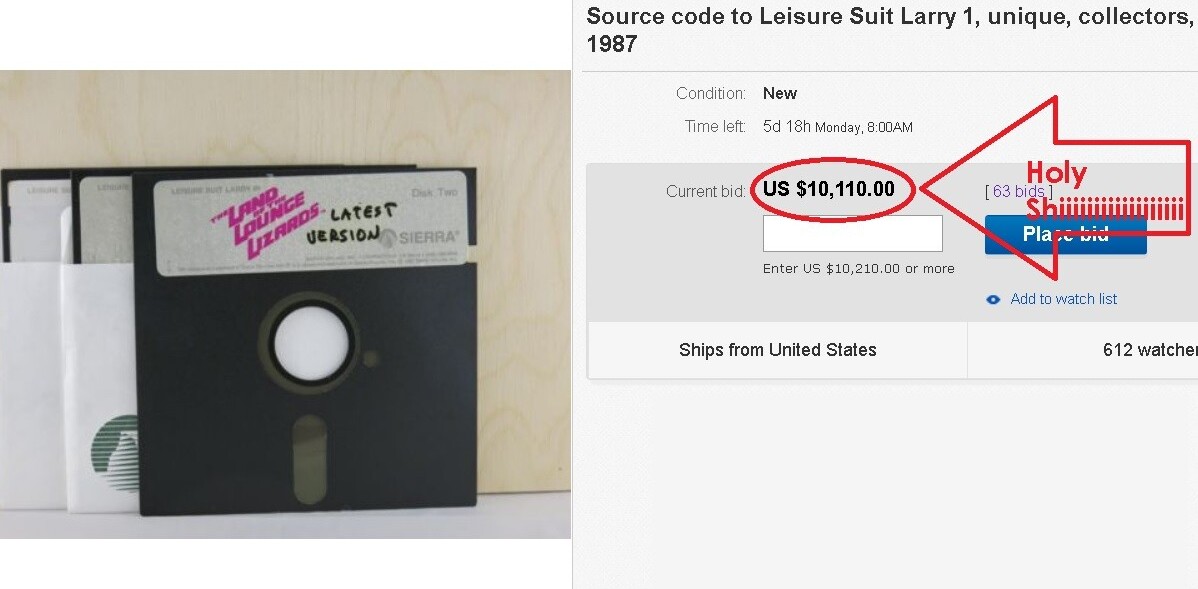Open the 63 bids link

pyautogui.click(x=1018, y=191)
